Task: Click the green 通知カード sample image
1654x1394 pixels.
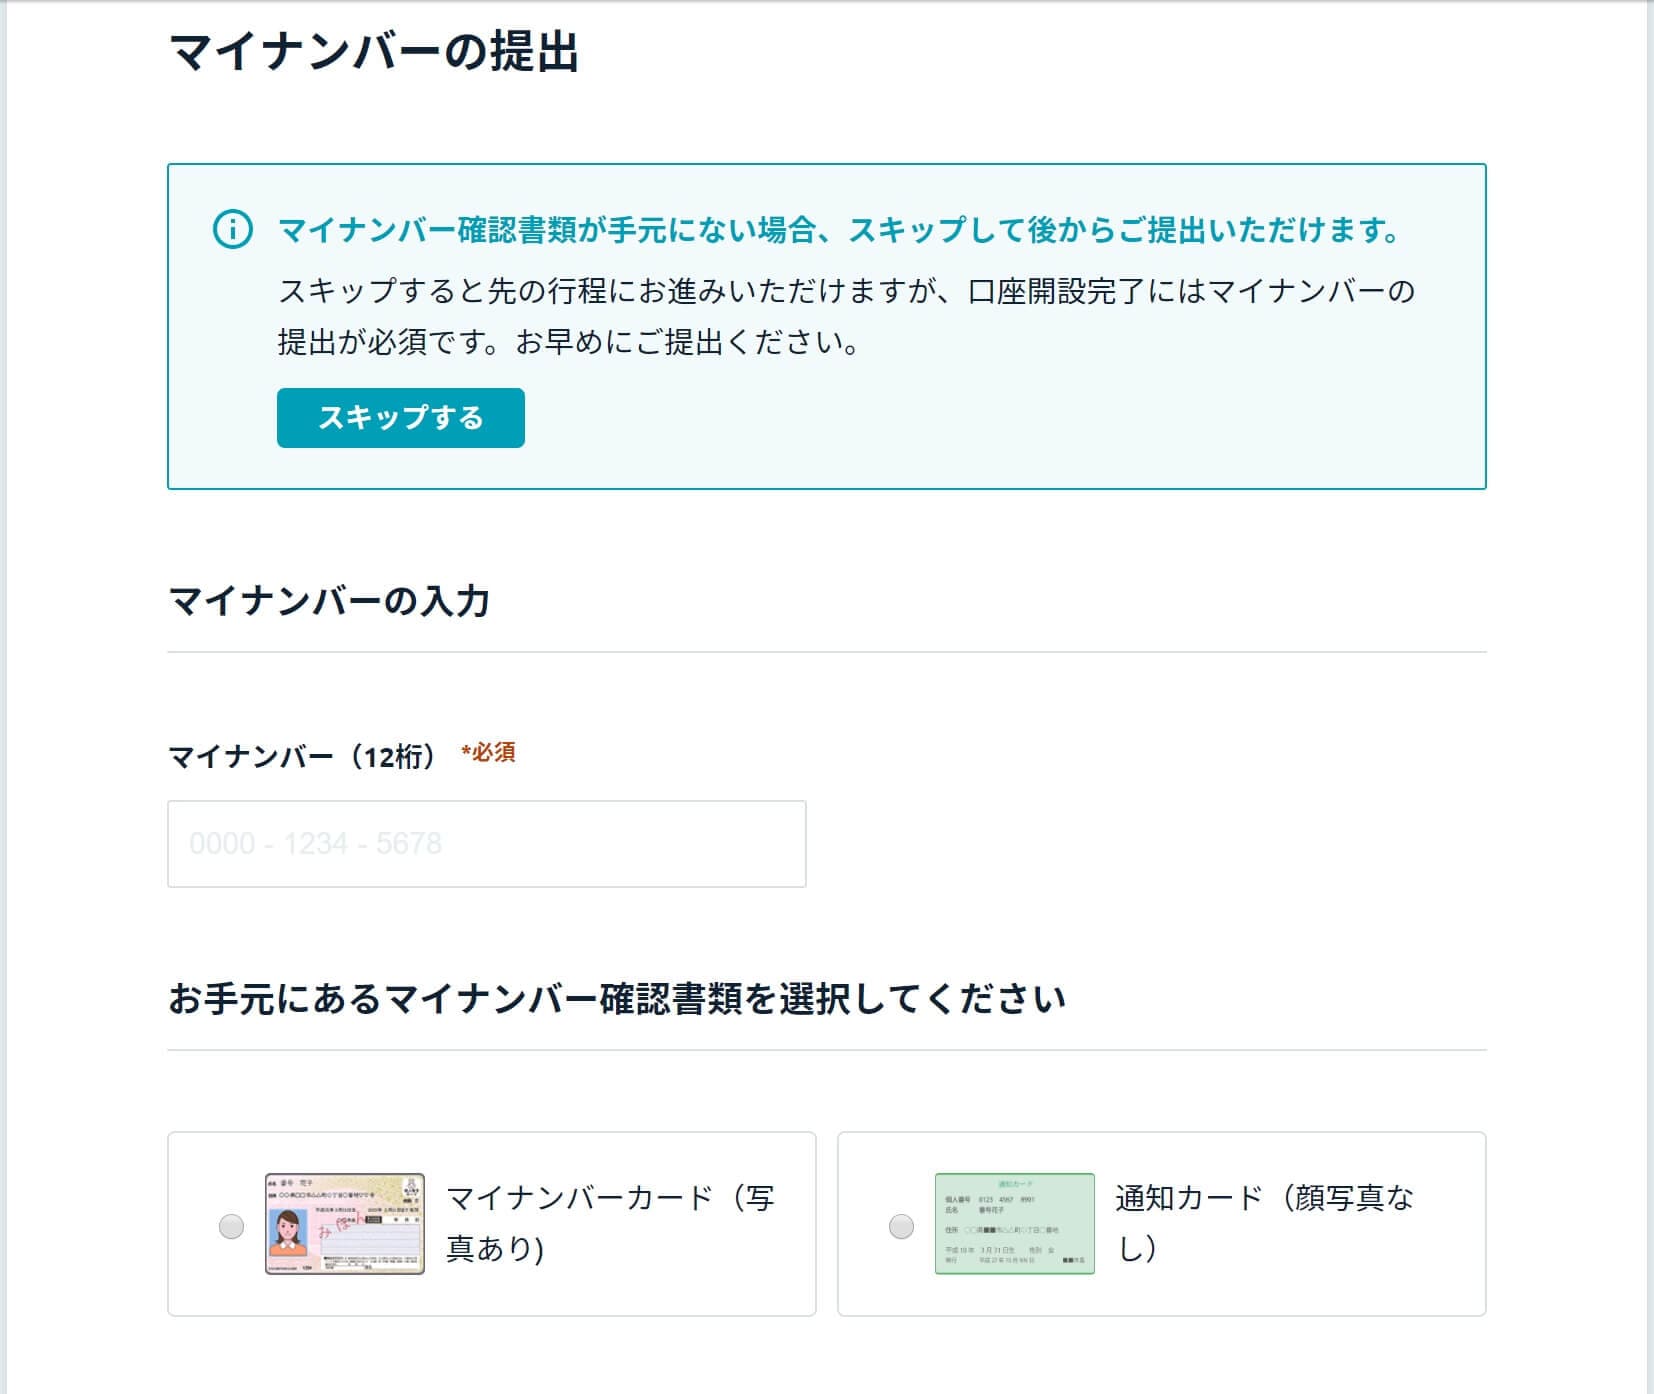Action: coord(1015,1224)
